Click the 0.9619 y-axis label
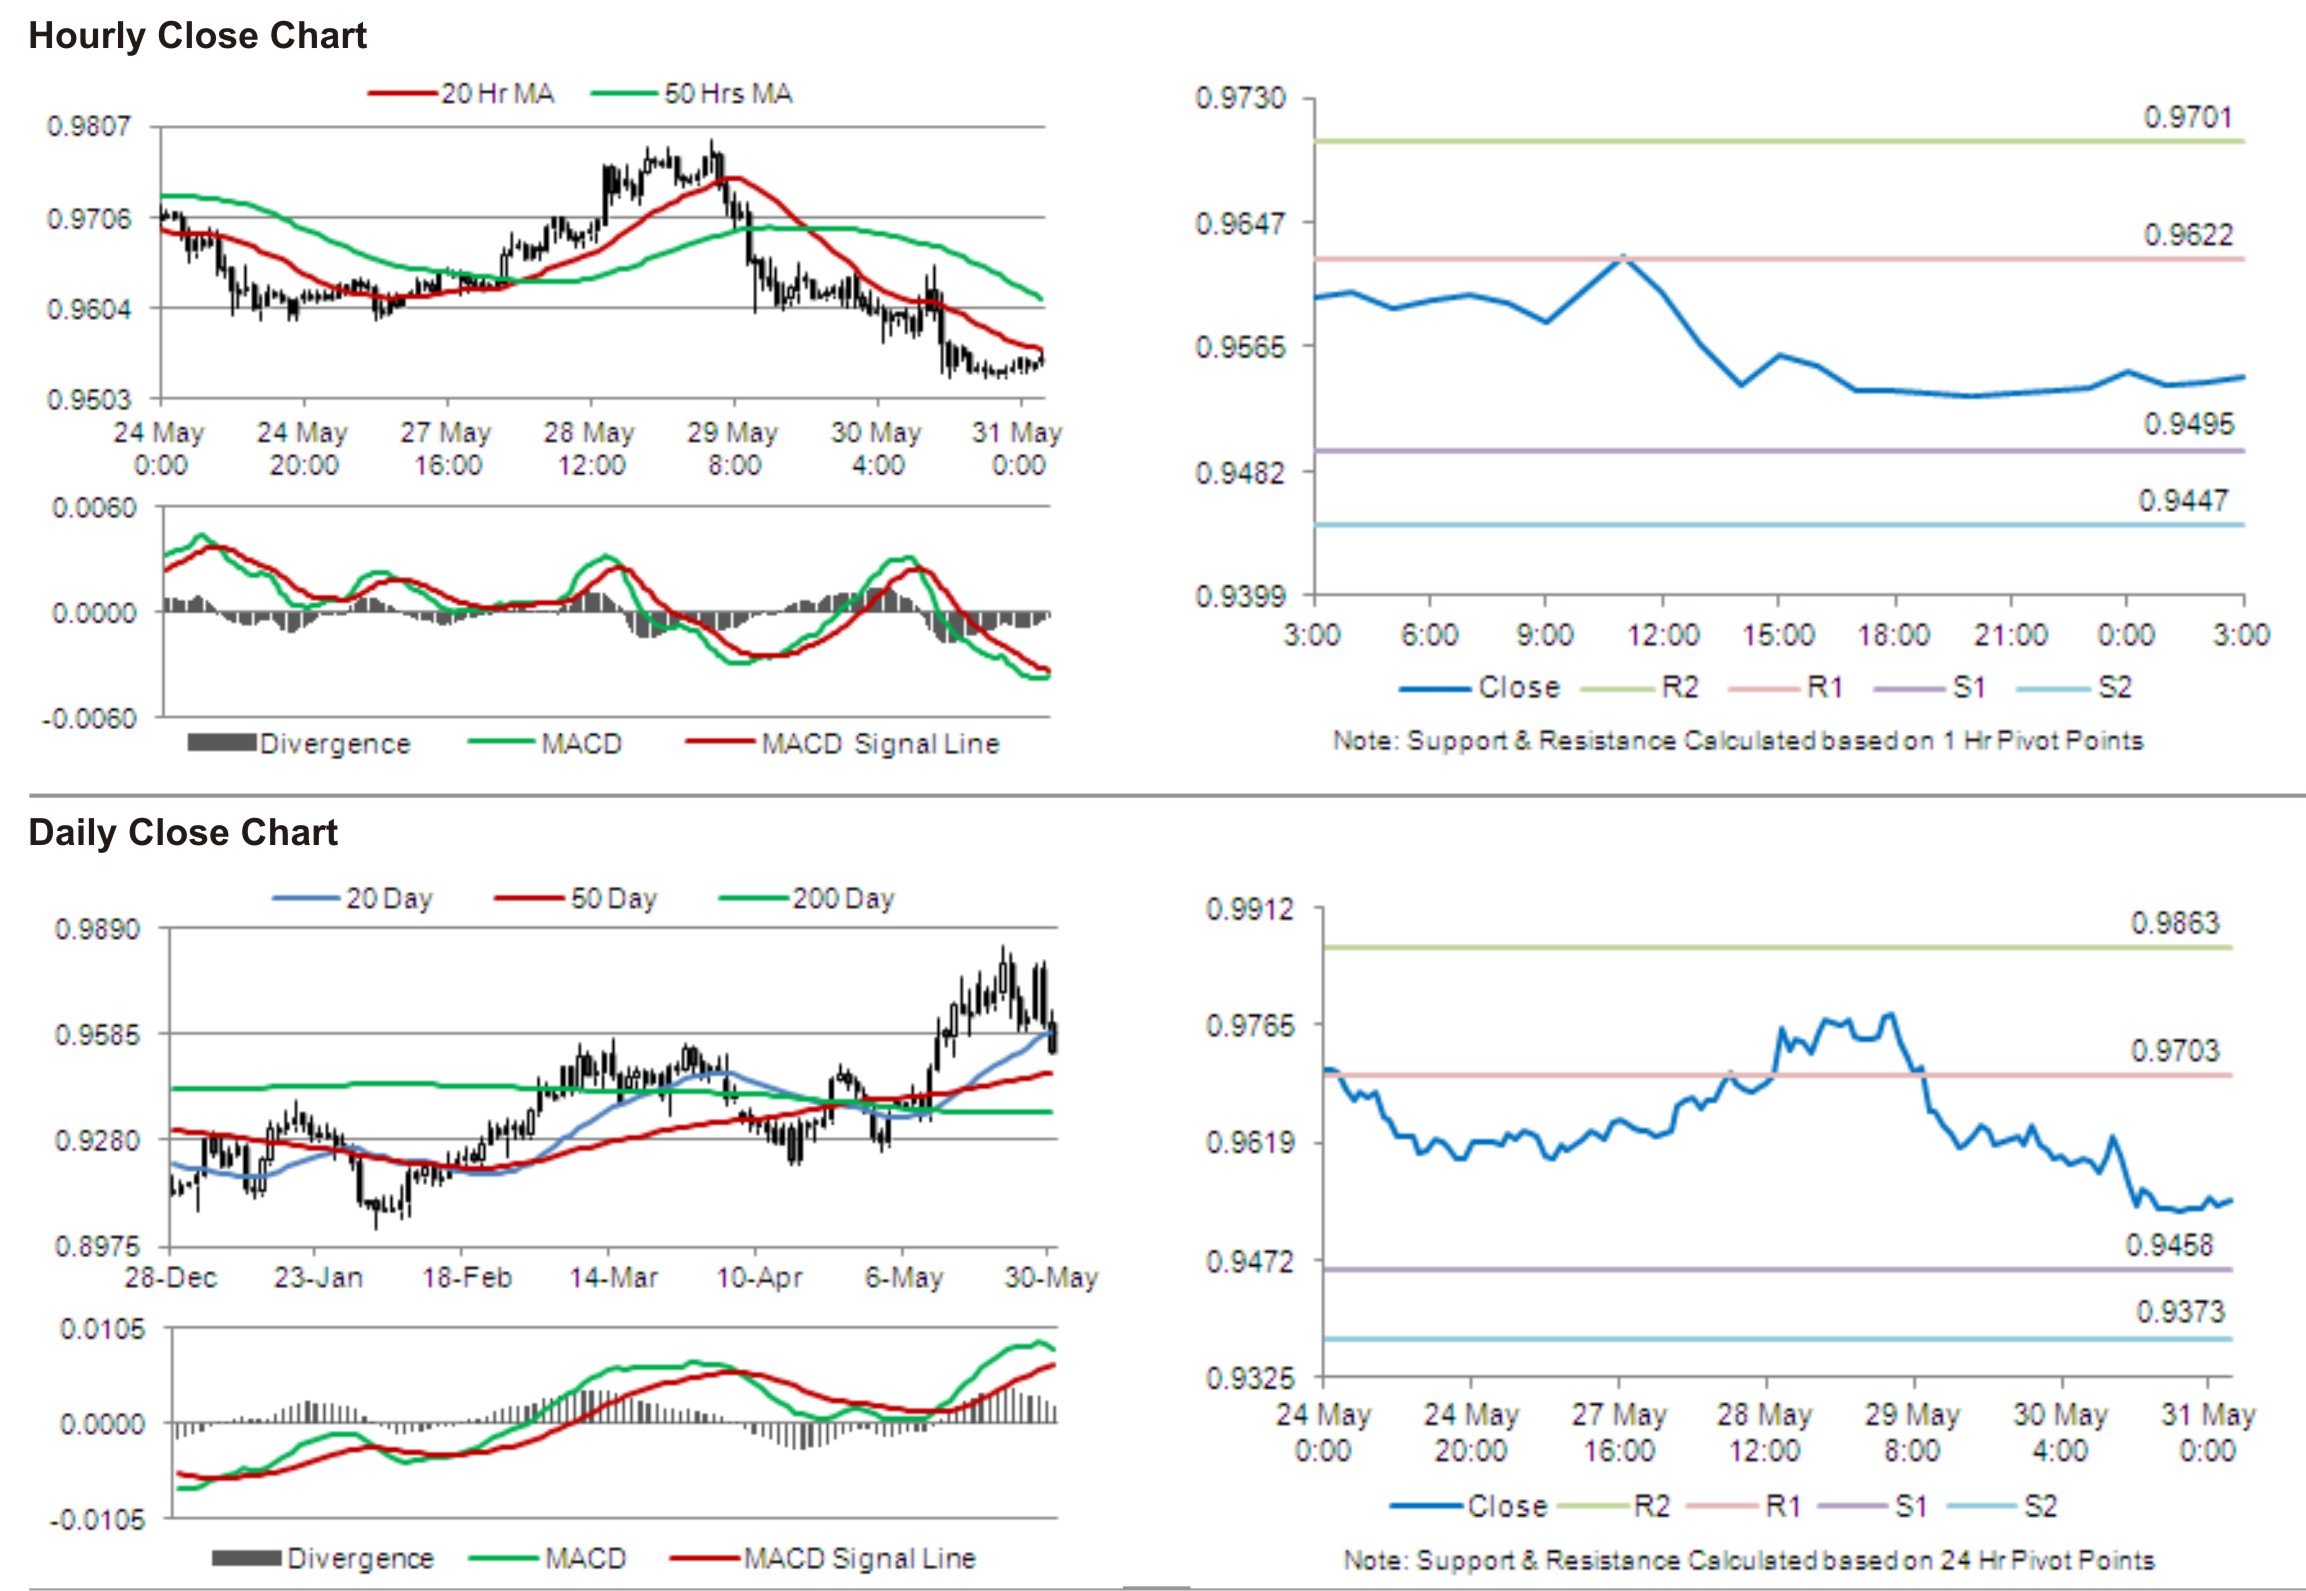Viewport: 2306px width, 1591px height. coord(1250,1142)
